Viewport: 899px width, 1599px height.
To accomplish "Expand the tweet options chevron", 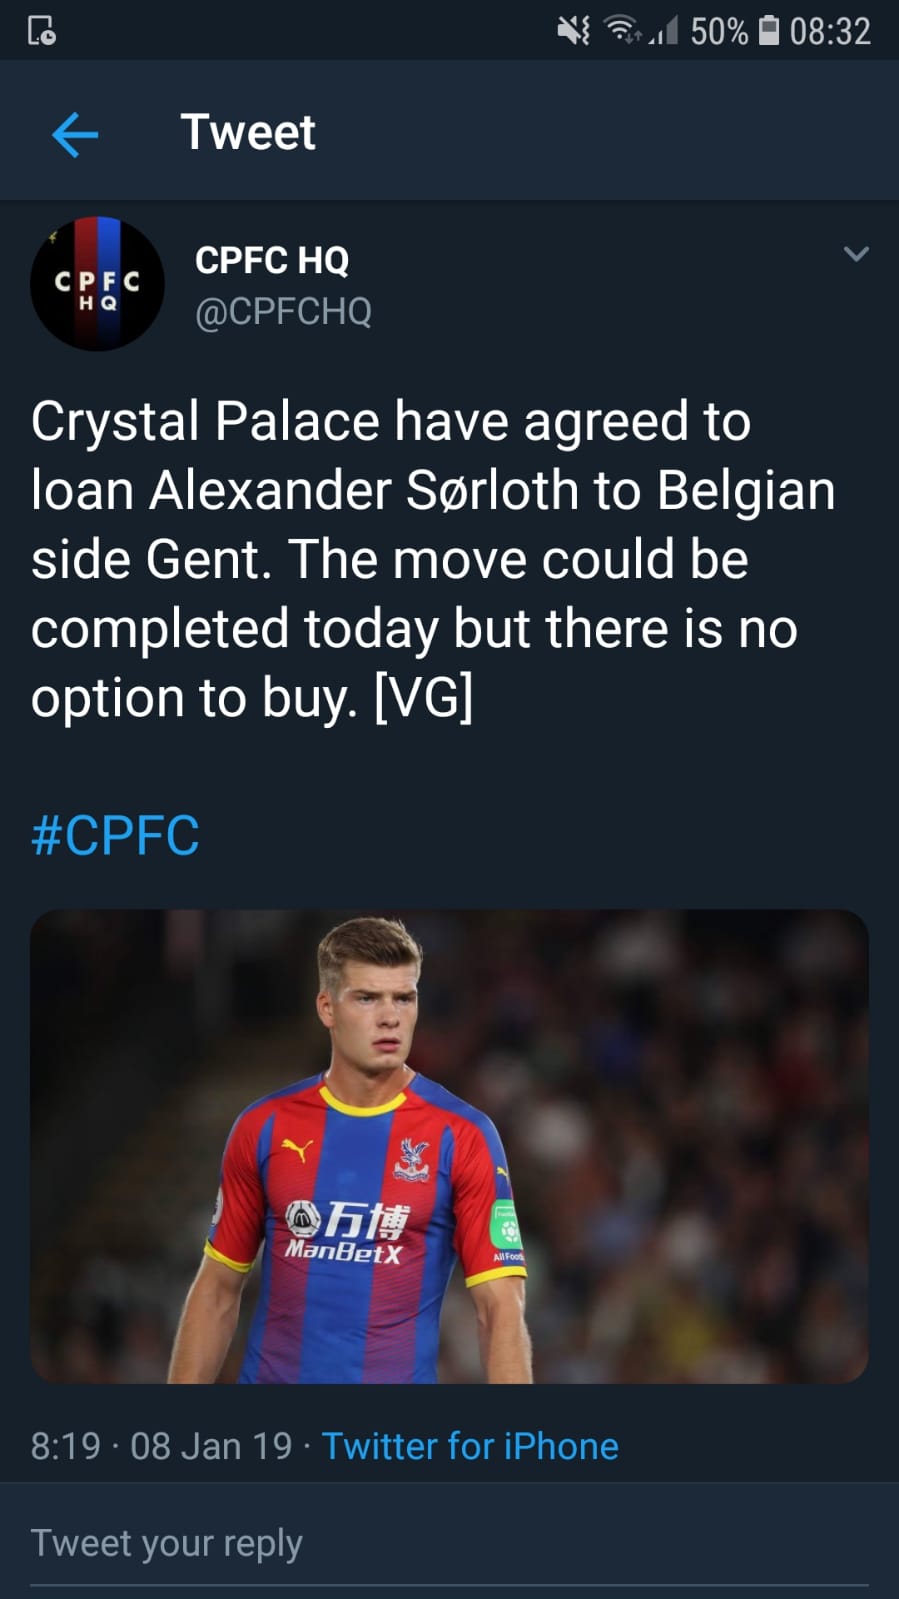I will click(x=856, y=254).
